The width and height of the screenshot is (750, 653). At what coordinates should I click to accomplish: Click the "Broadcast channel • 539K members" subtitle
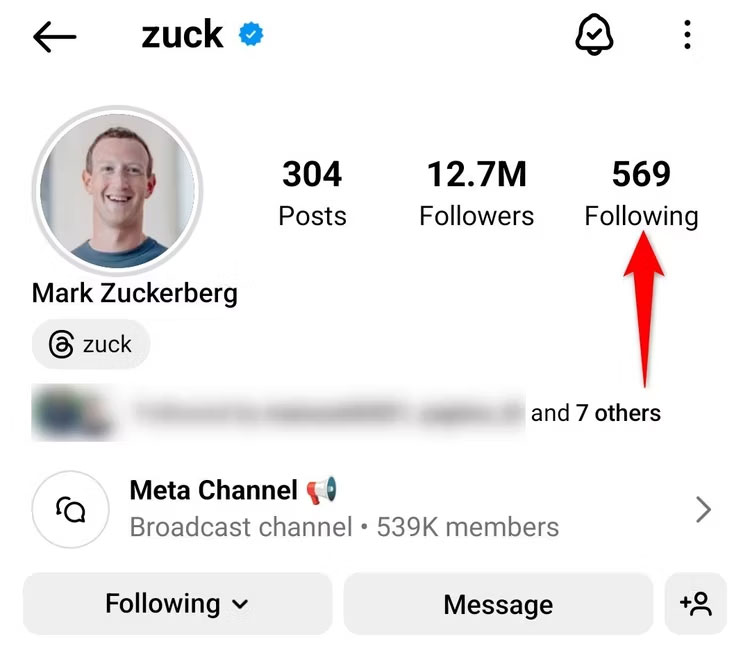[344, 527]
